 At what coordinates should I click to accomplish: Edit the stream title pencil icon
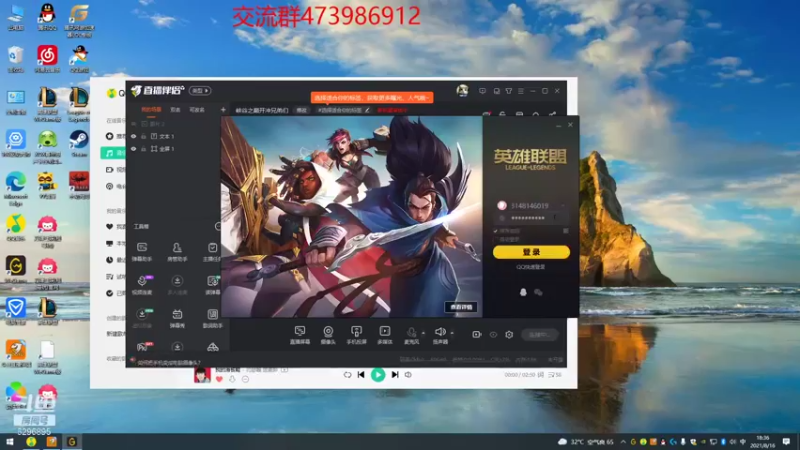367,110
